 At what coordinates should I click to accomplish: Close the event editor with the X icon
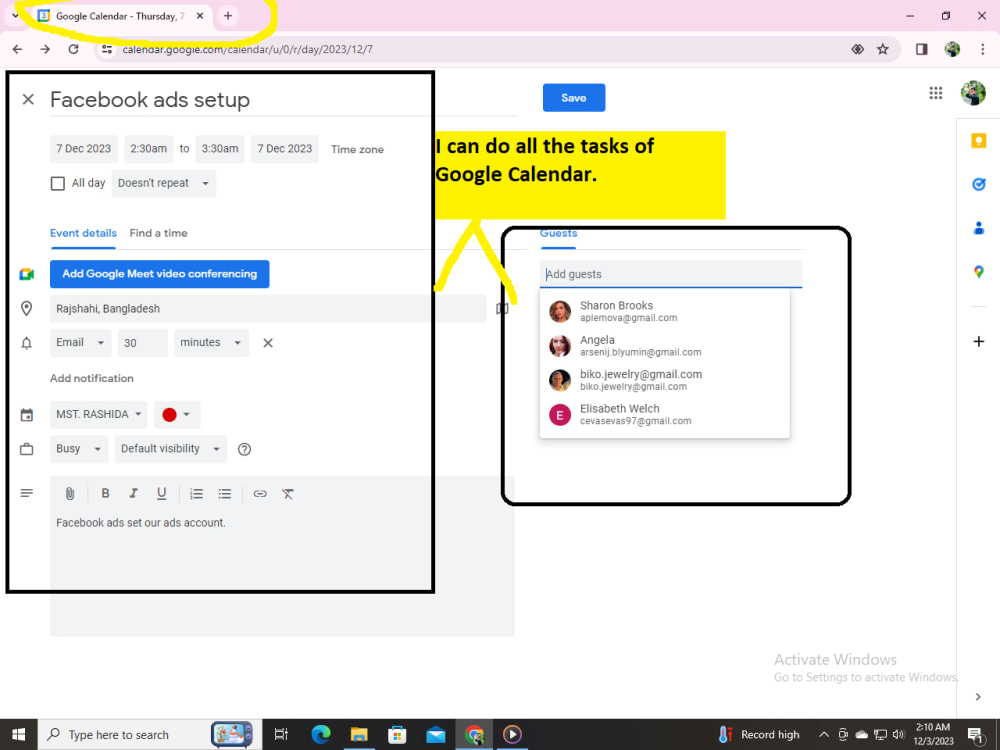[28, 99]
